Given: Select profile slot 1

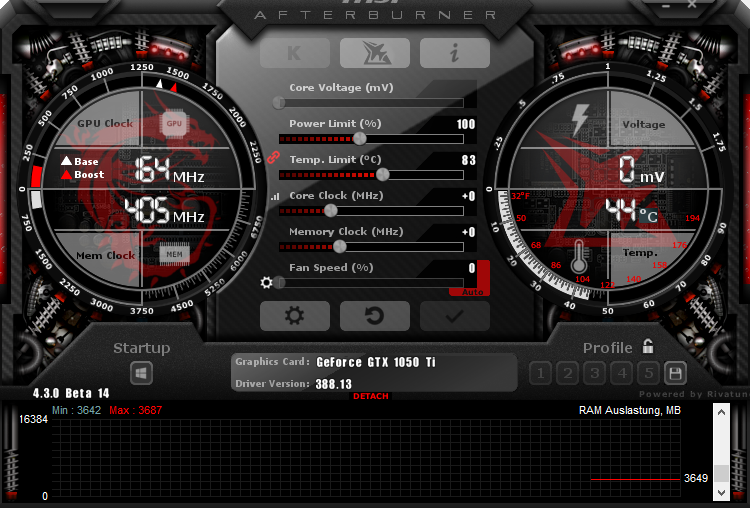Looking at the screenshot, I should click(x=540, y=373).
